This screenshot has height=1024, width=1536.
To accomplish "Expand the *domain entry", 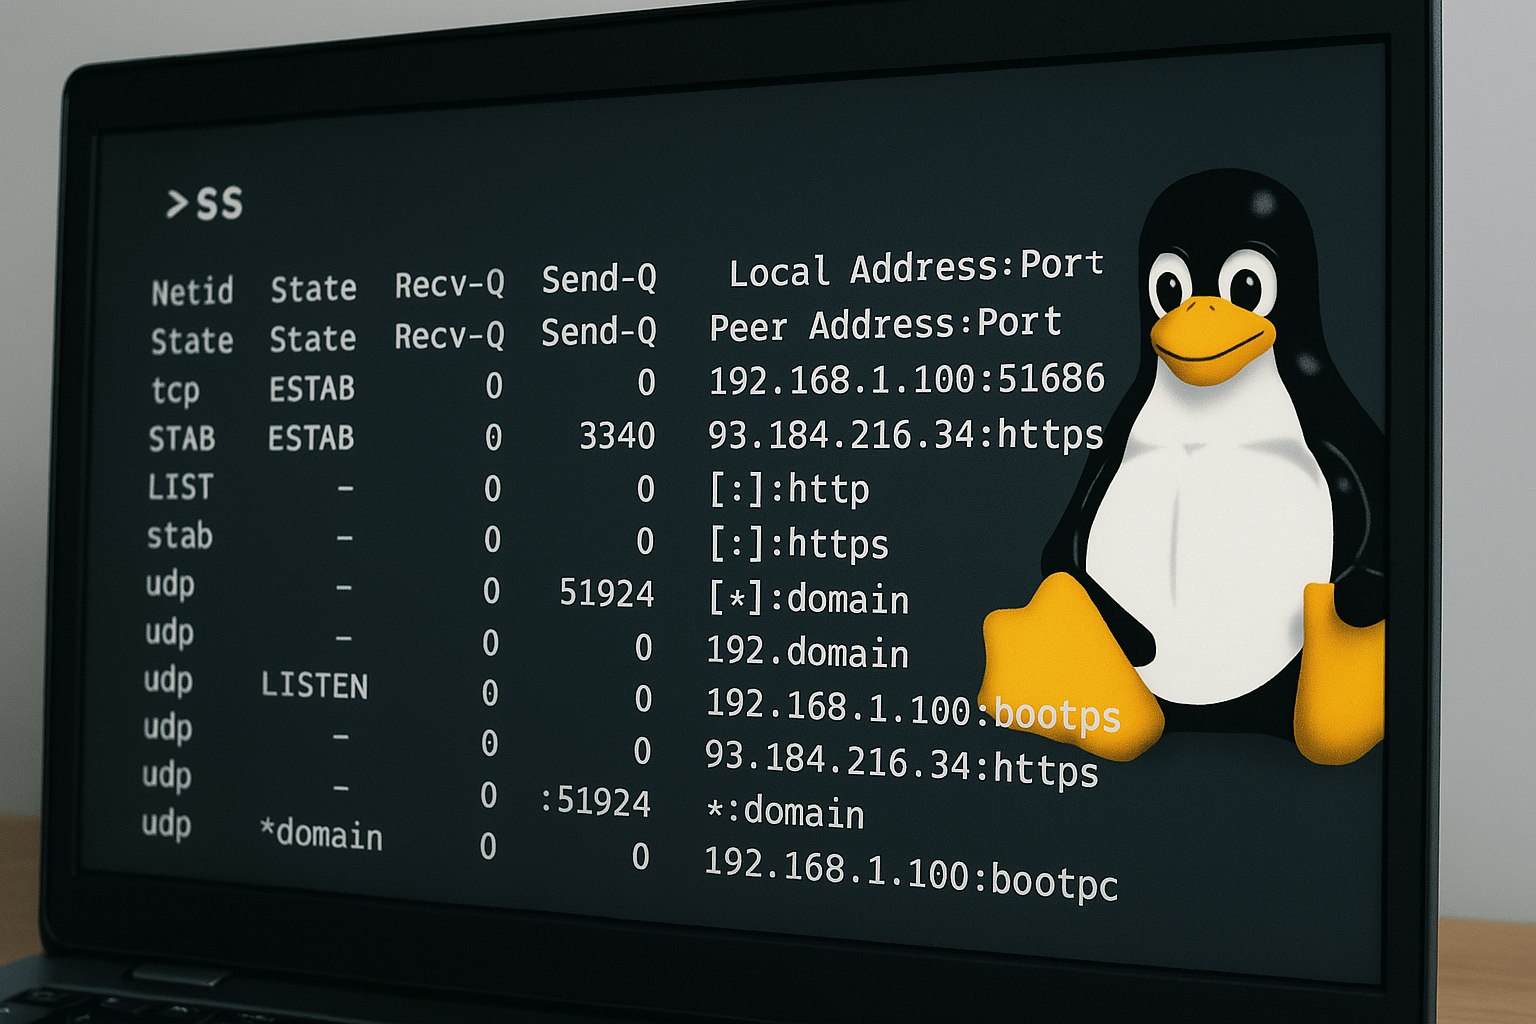I will 322,834.
